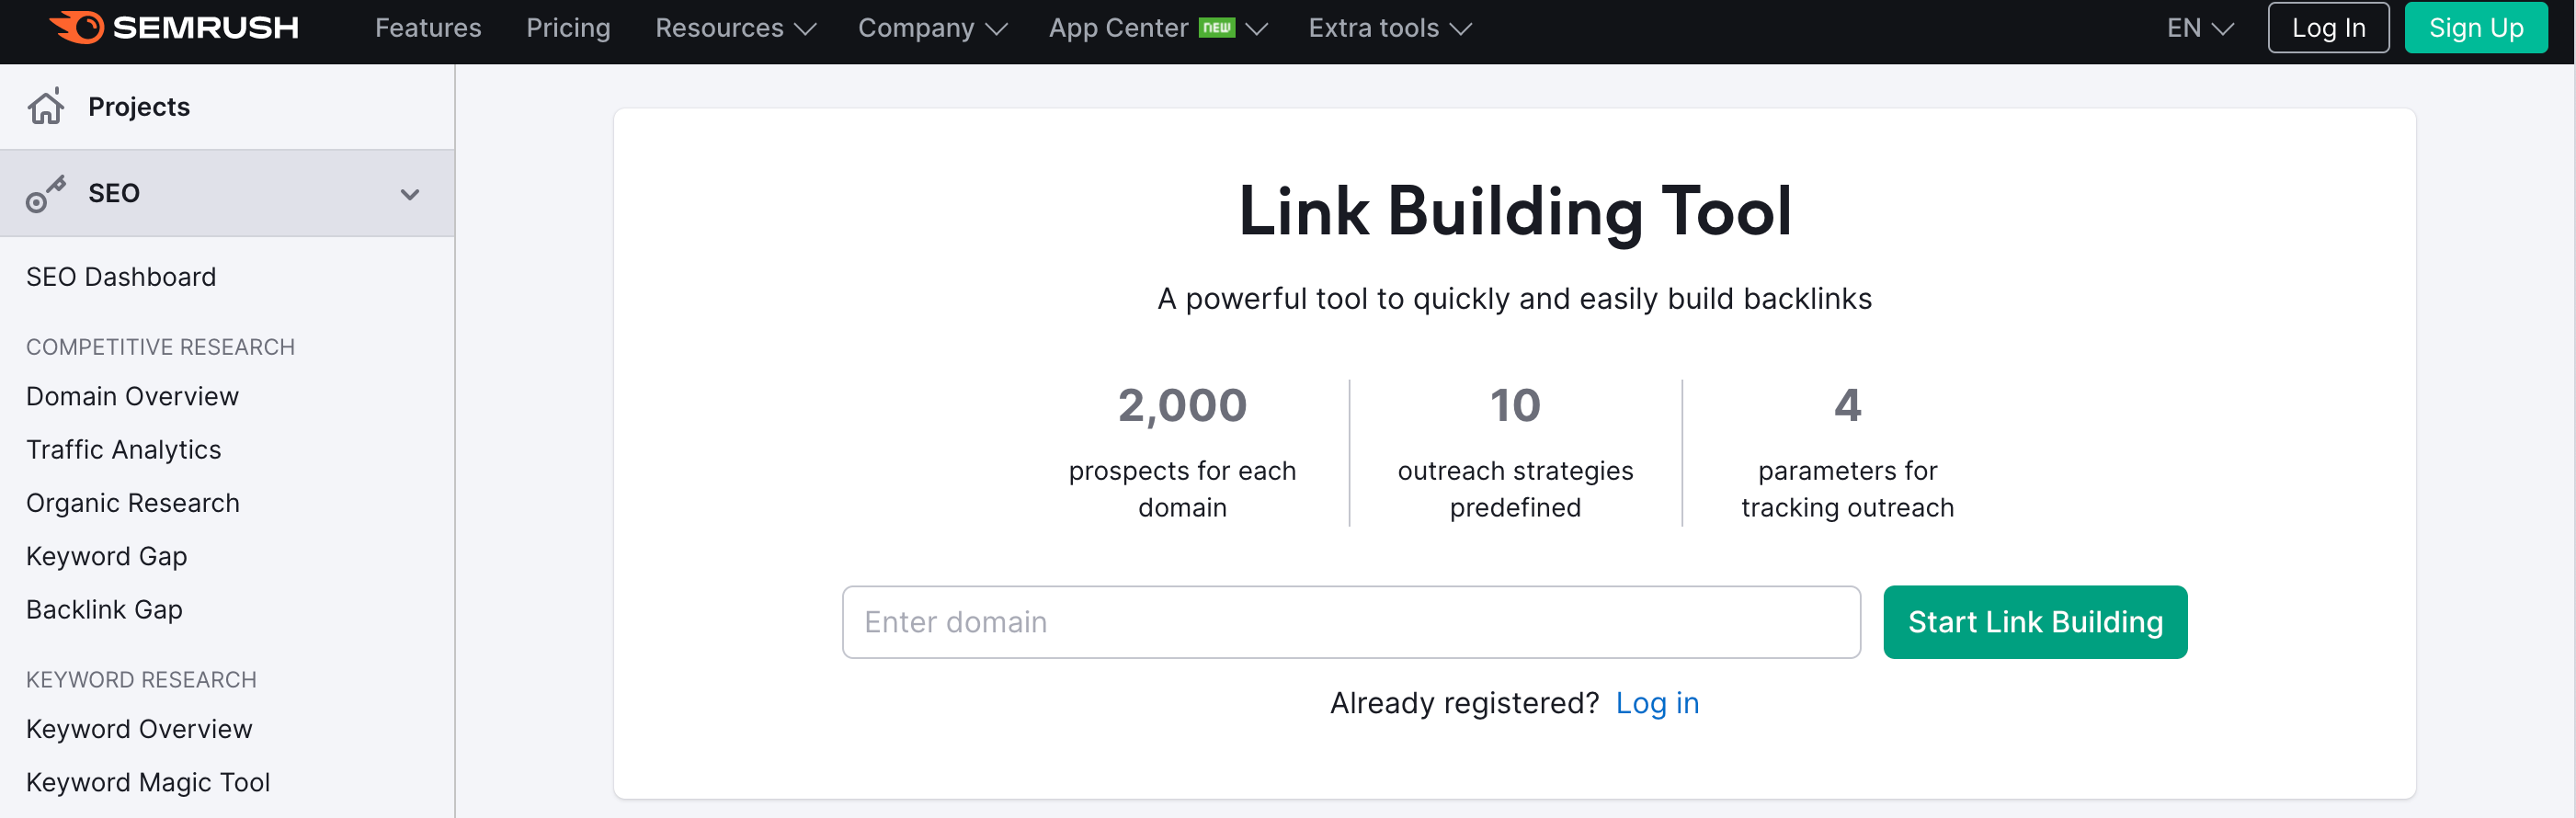The height and width of the screenshot is (818, 2576).
Task: Click the Log In button in header
Action: (2328, 28)
